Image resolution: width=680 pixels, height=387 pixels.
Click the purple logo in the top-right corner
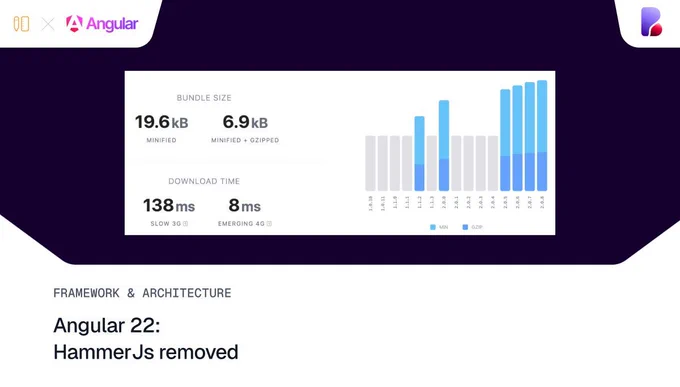click(x=651, y=22)
